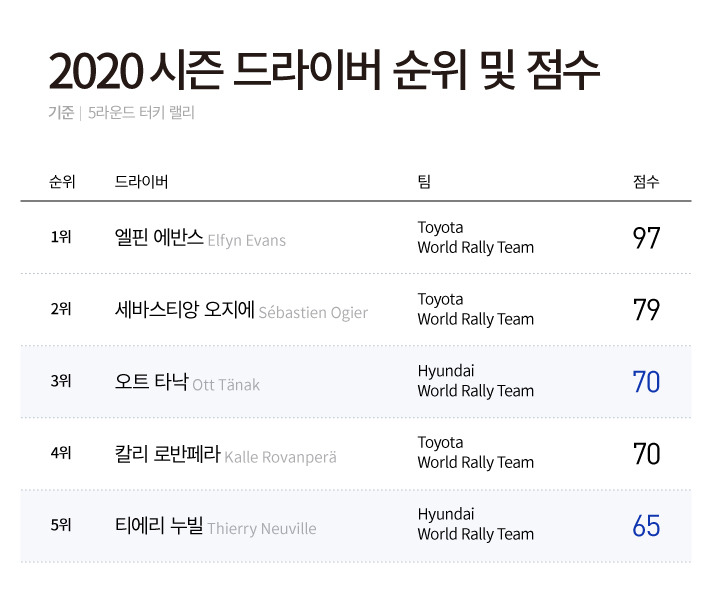The width and height of the screenshot is (712, 600).
Task: Click Ott Tänak's blue score 70
Action: coord(646,382)
